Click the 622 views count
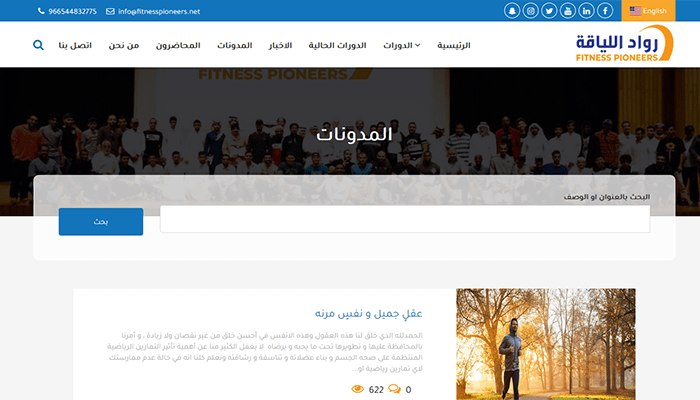700x400 pixels. tap(376, 390)
